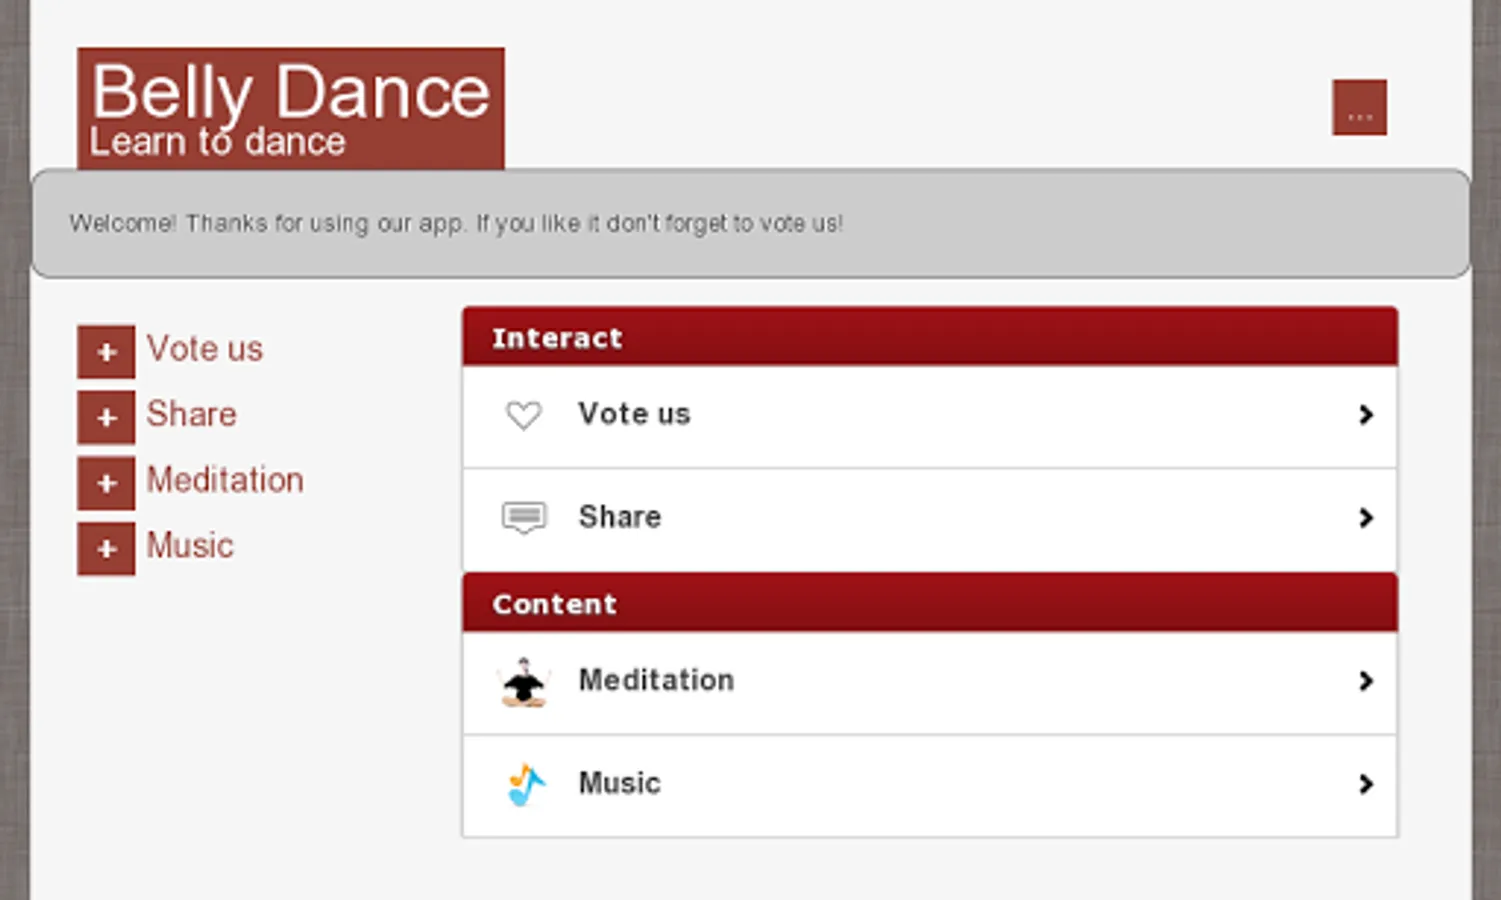Click the chevron arrow on the Vote us row
Screen dimensions: 1501x900
pyautogui.click(x=1366, y=414)
